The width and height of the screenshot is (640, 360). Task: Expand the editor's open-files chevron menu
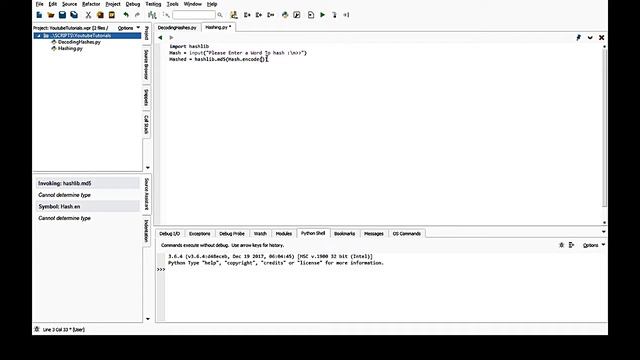click(590, 38)
